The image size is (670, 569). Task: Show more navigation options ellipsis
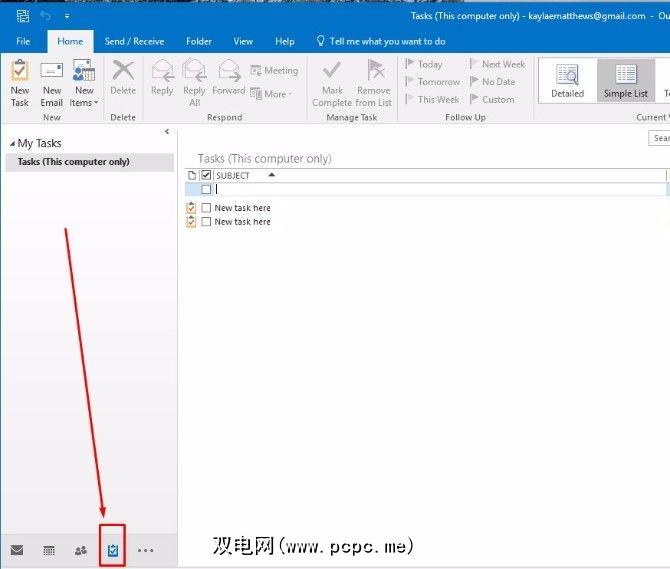click(x=145, y=550)
